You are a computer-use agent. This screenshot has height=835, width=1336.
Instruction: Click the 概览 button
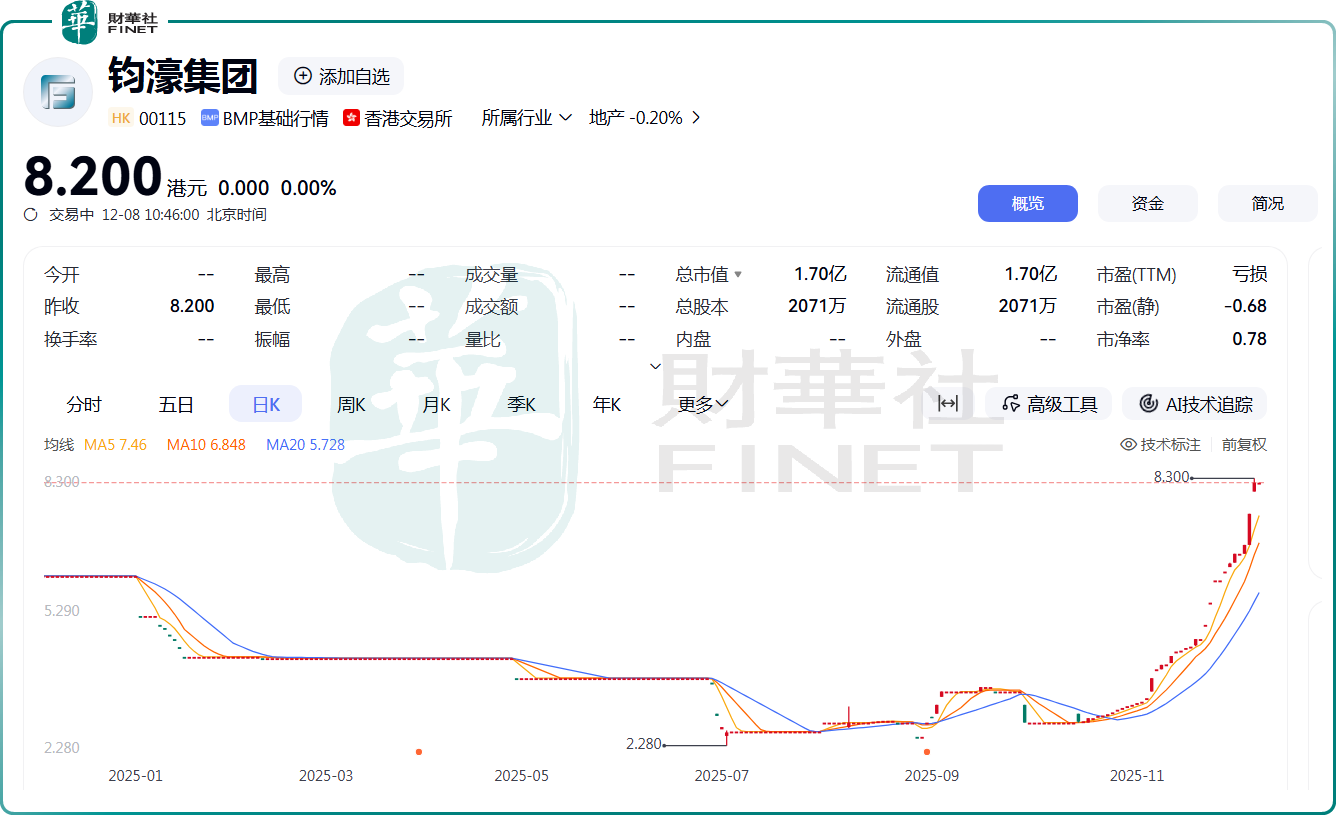pos(1028,203)
